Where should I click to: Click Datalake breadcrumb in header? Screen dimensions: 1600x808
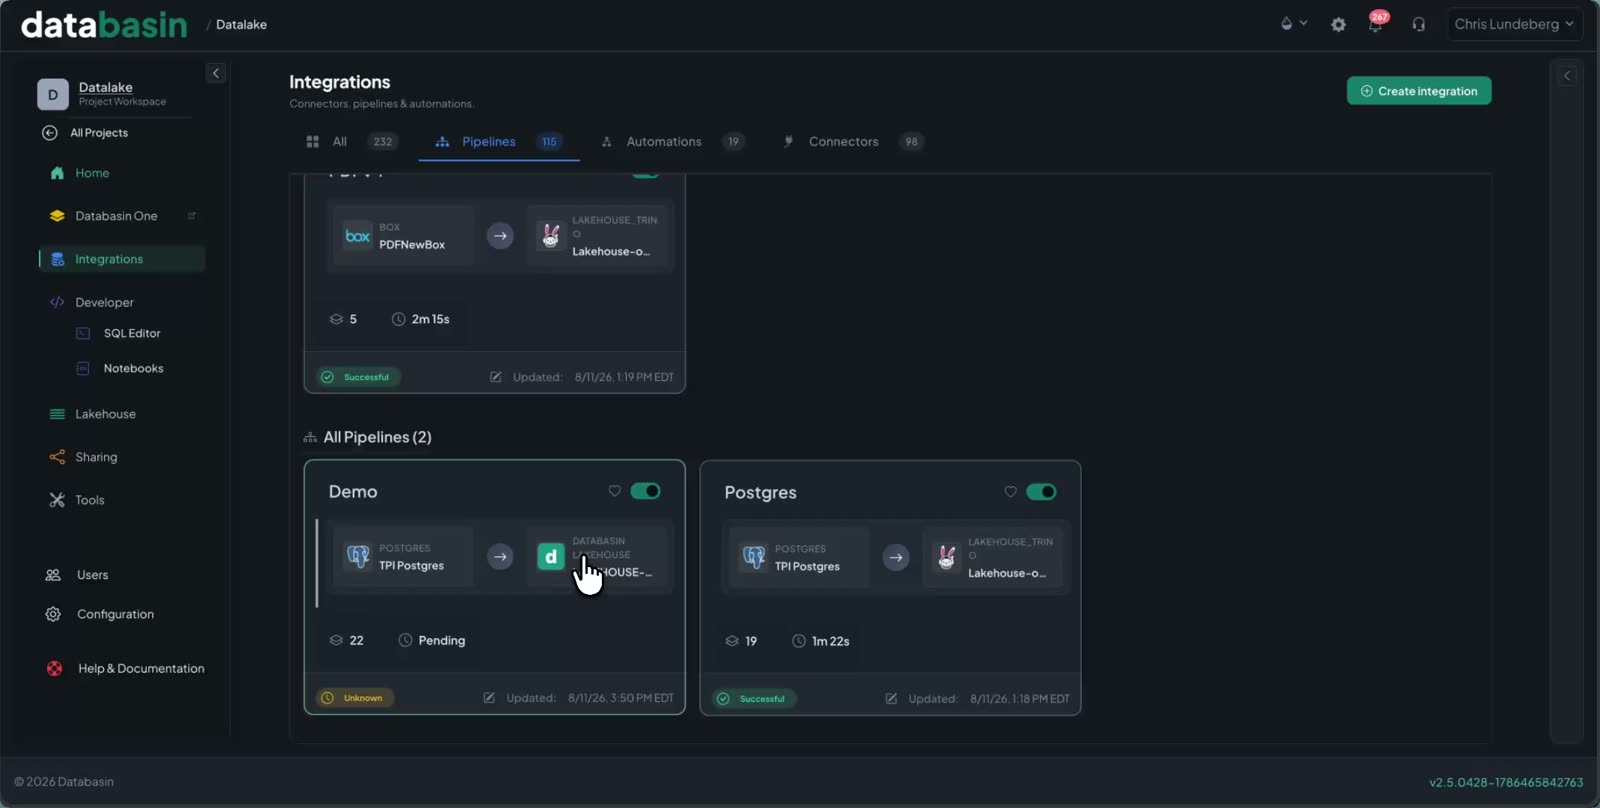coord(241,24)
